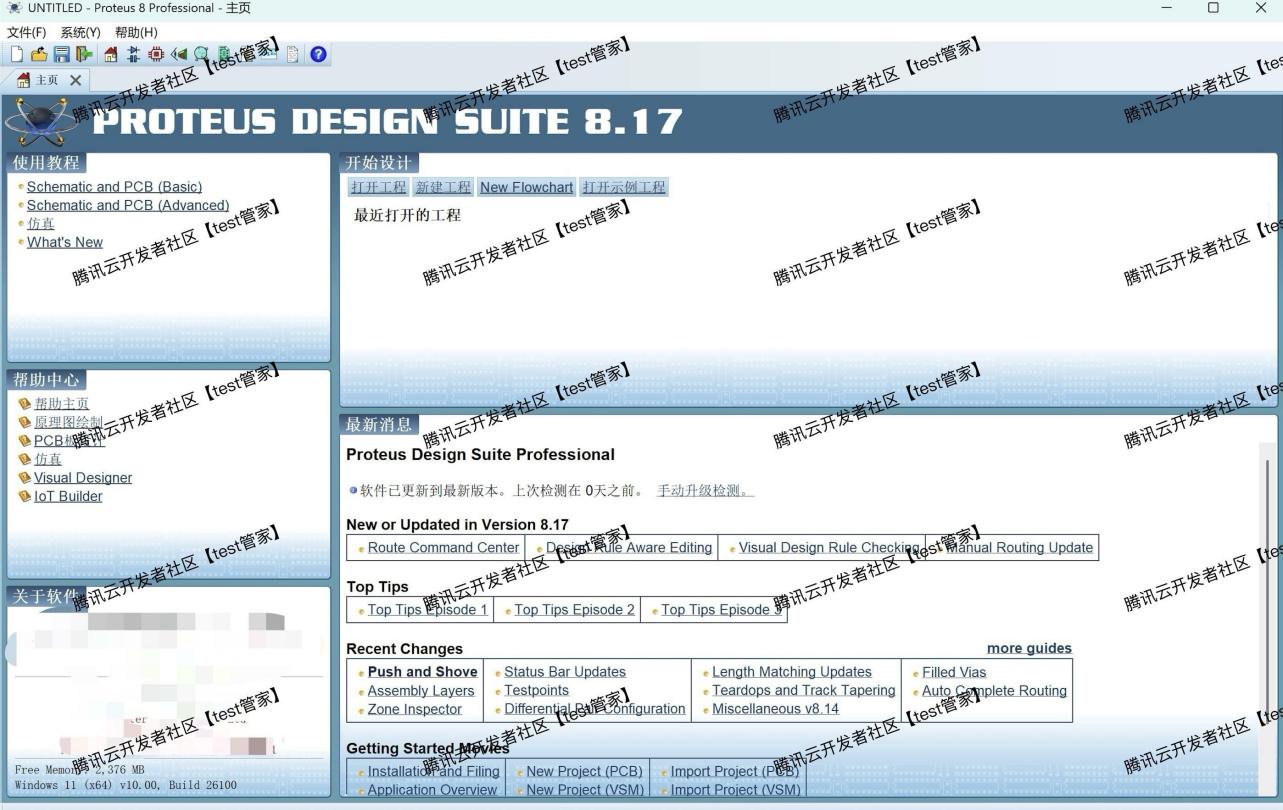The image size is (1283, 810).
Task: Click the more guides link
Action: point(1028,648)
